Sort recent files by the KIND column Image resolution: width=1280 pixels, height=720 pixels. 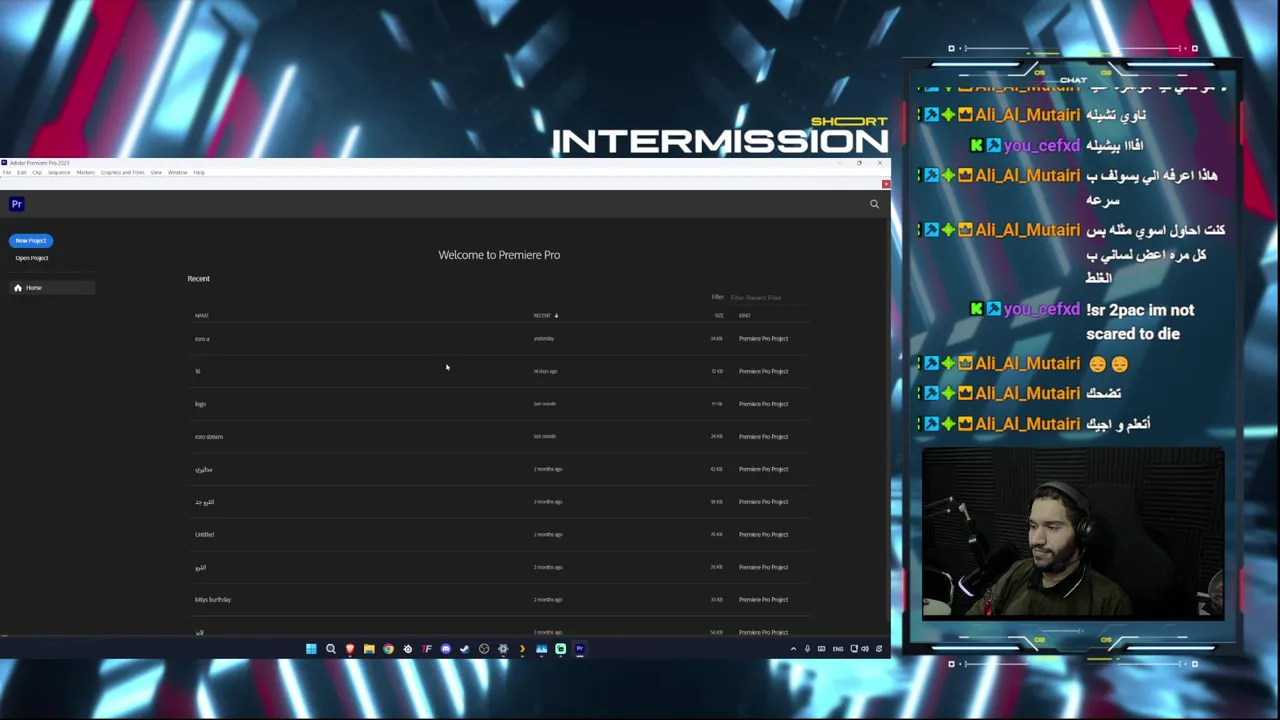click(x=744, y=316)
